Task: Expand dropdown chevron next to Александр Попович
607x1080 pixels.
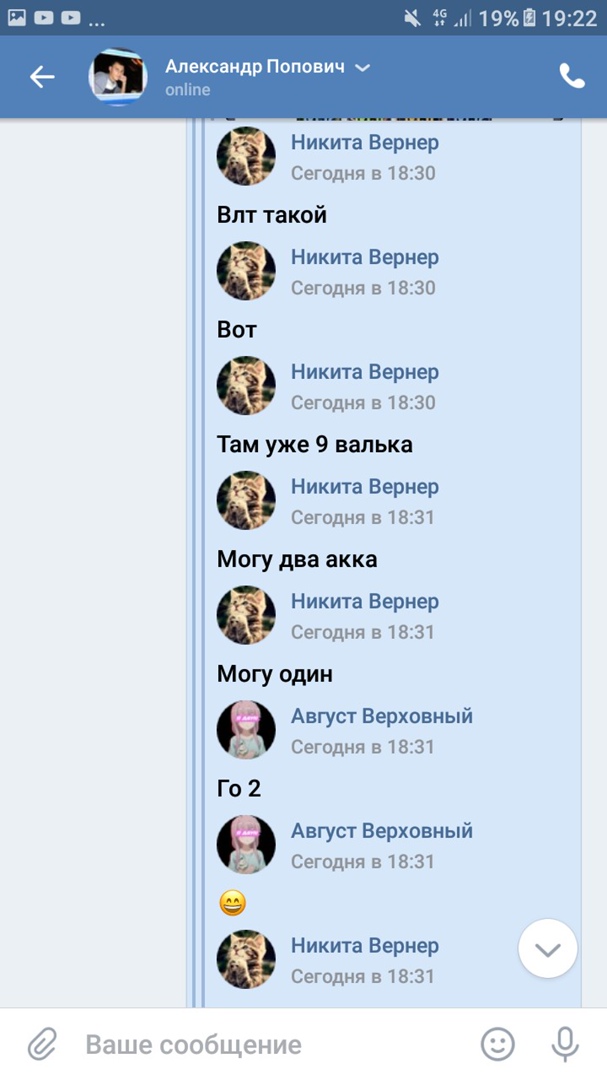Action: point(363,67)
